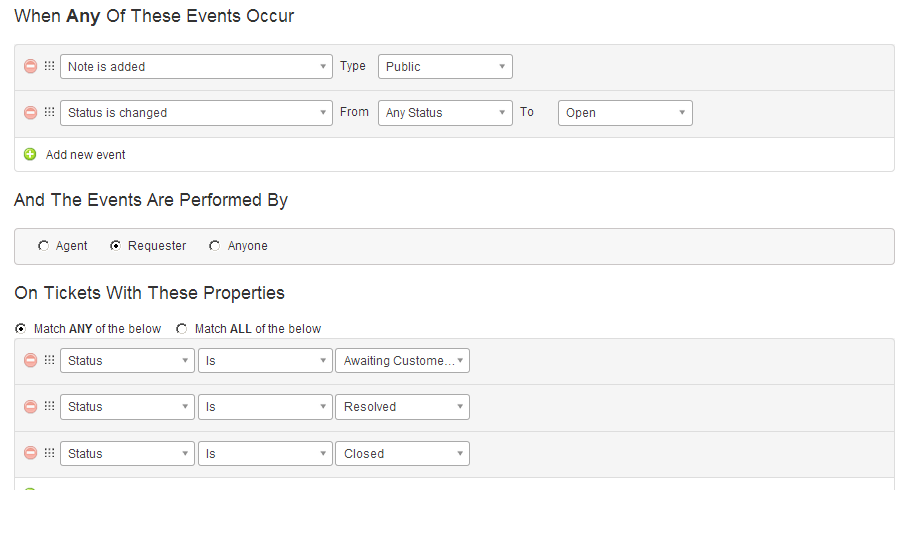The width and height of the screenshot is (910, 542).
Task: Open the To status dropdown showing Open
Action: pos(625,113)
